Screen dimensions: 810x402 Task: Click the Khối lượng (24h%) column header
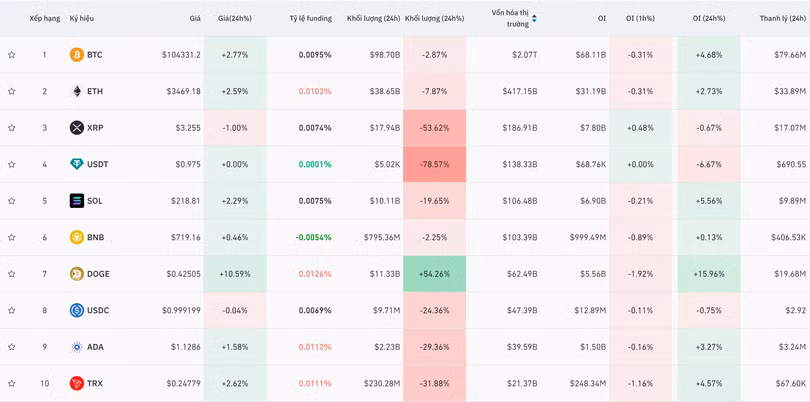pos(434,18)
